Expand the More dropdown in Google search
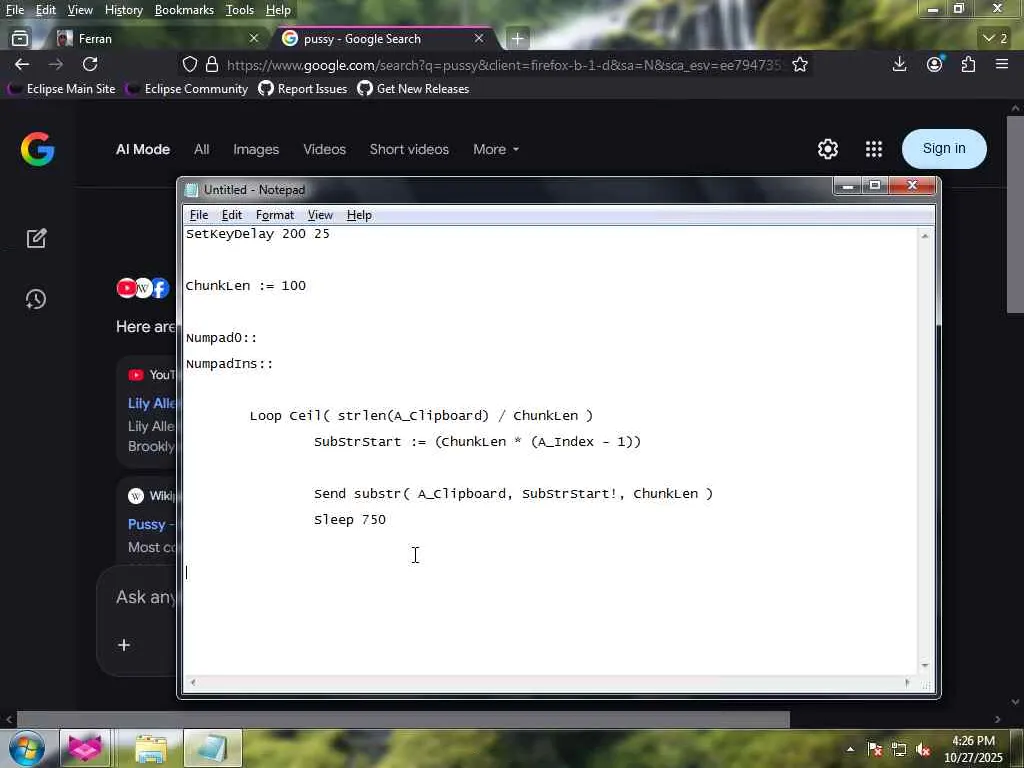The width and height of the screenshot is (1024, 768). coord(496,149)
